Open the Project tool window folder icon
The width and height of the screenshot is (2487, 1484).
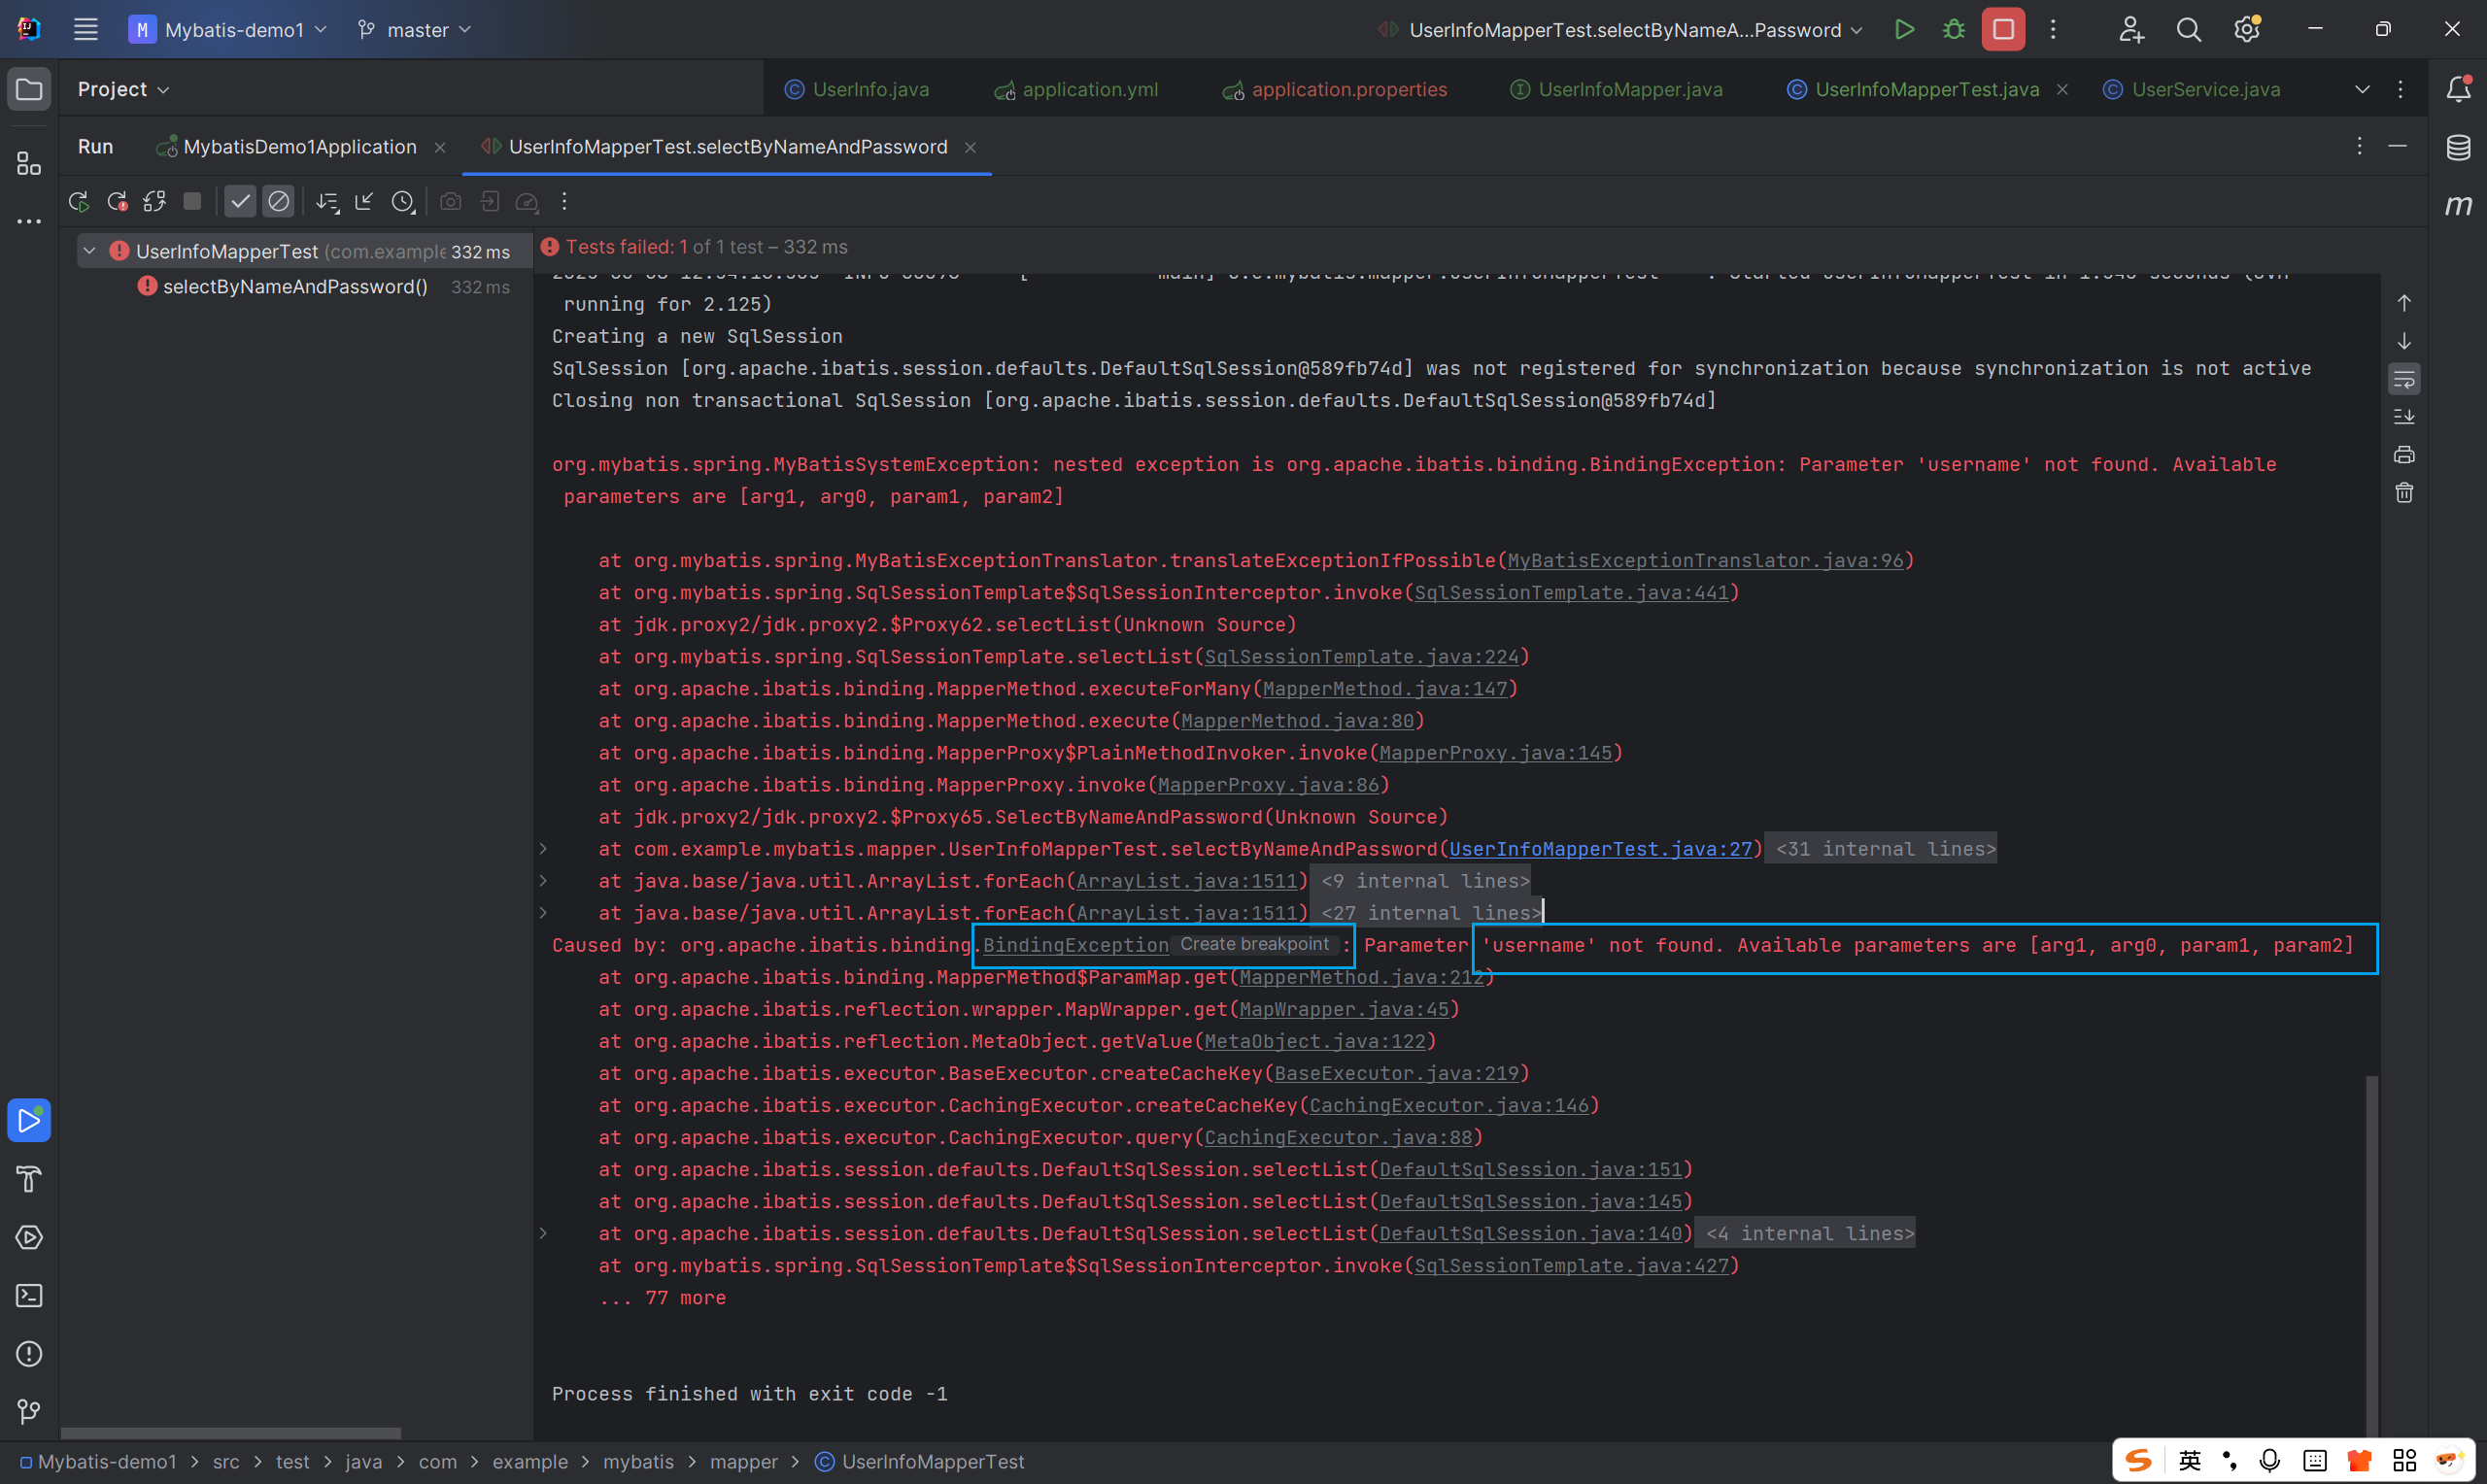pos(29,90)
